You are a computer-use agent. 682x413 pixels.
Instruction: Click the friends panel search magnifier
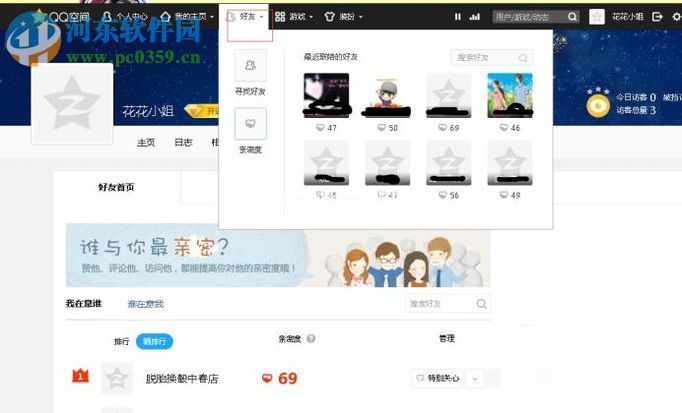coord(523,57)
